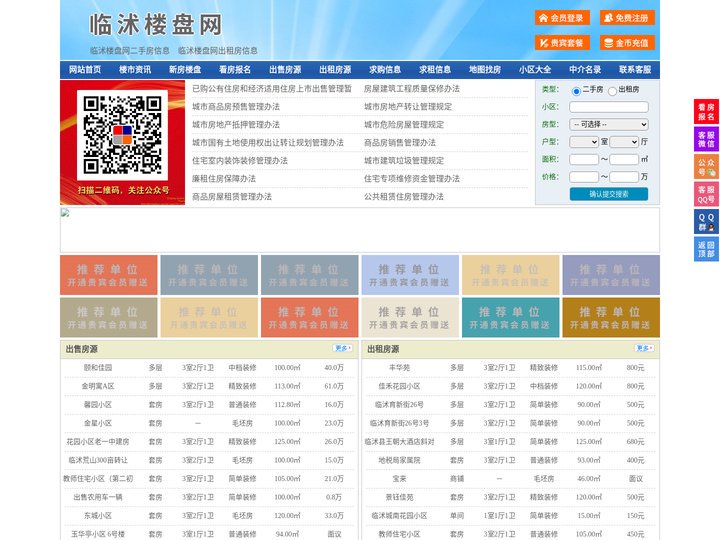
Task: Expand the 室 count dropdown
Action: click(x=584, y=142)
